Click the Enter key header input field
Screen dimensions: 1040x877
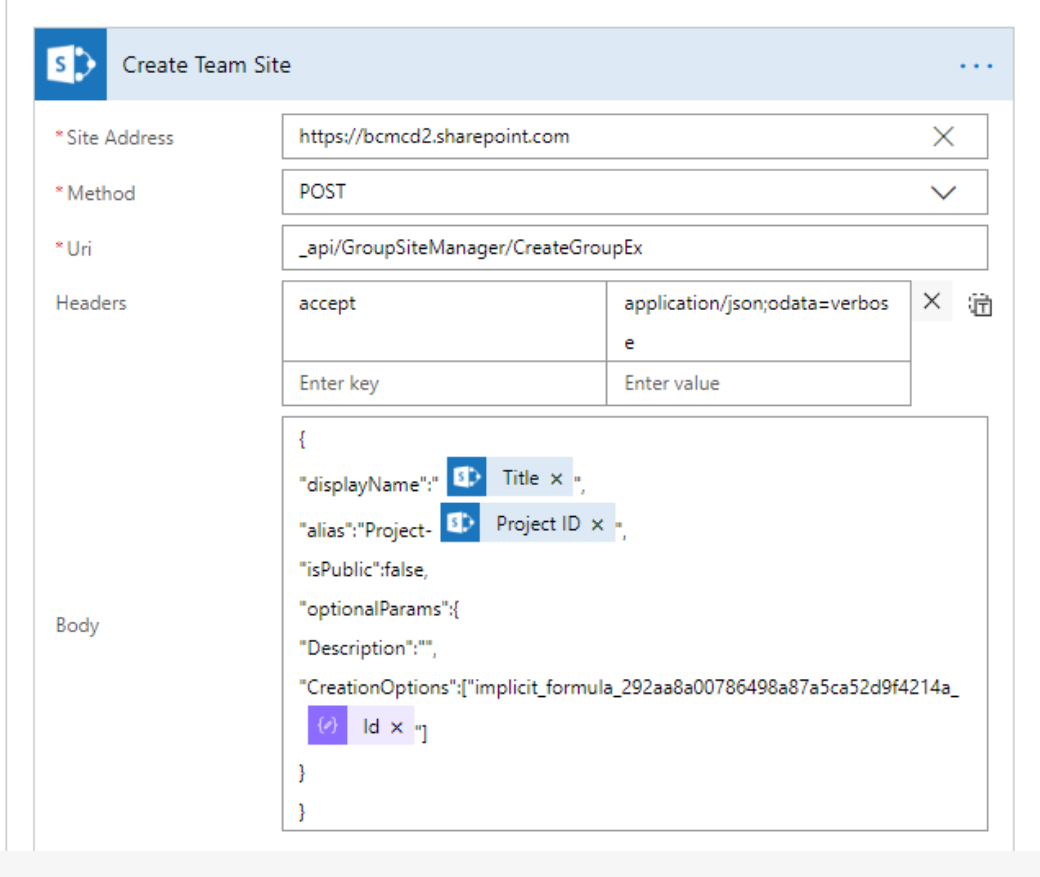(x=440, y=382)
